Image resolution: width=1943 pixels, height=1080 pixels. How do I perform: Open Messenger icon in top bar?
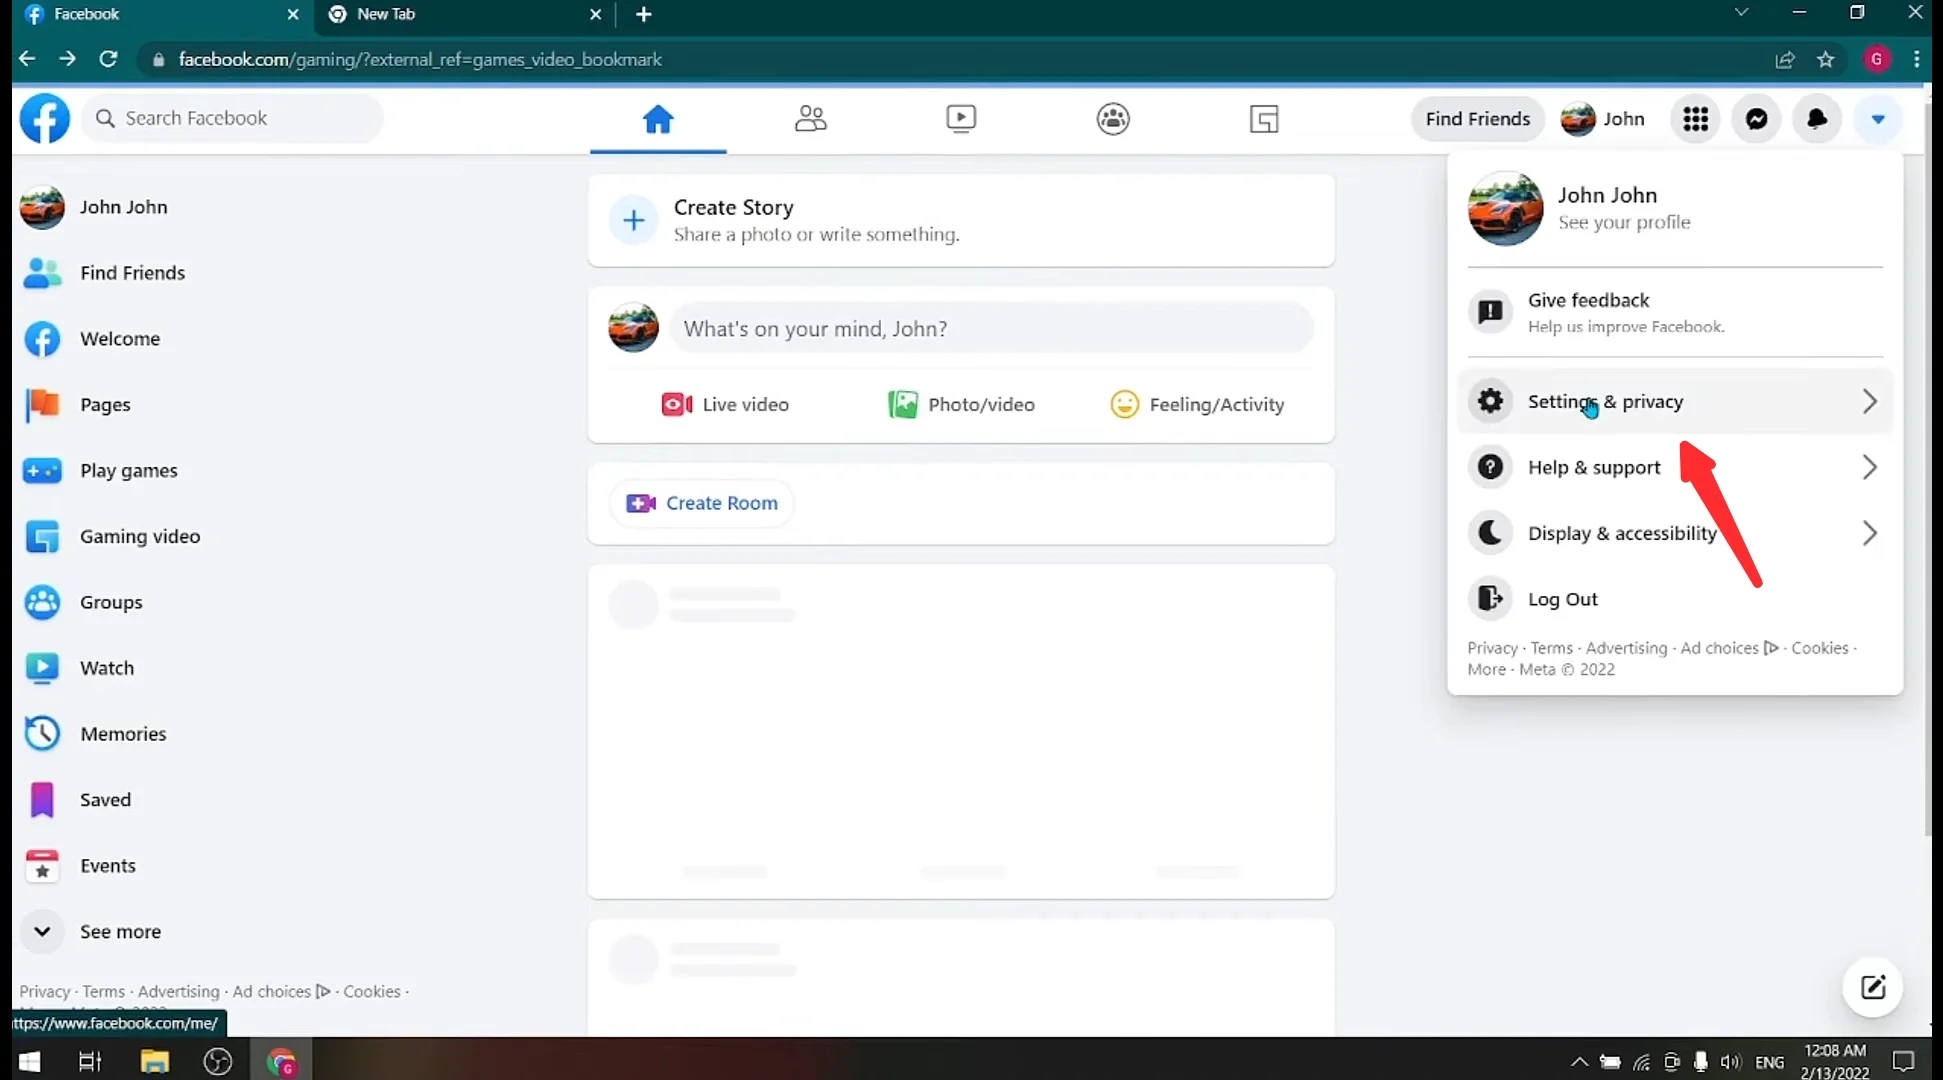[1757, 119]
